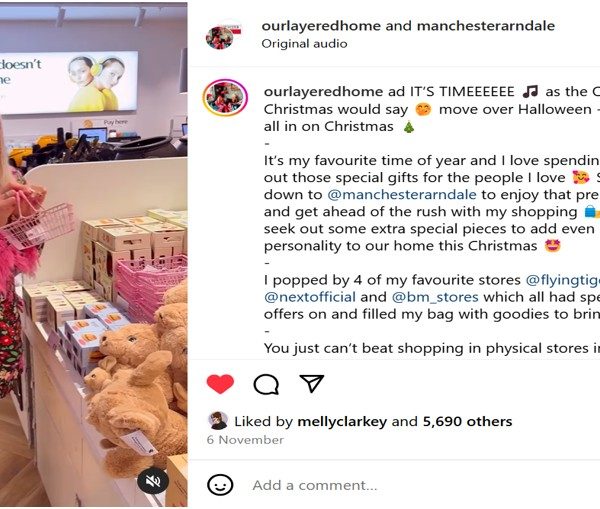
Task: Open the @manchesterarndale mention link
Action: (402, 194)
